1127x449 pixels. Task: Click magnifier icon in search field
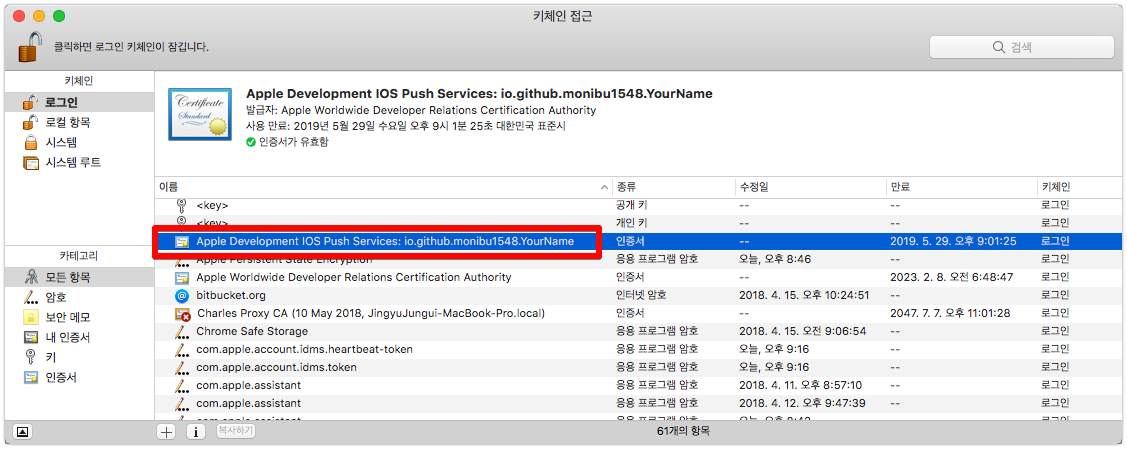coord(998,47)
